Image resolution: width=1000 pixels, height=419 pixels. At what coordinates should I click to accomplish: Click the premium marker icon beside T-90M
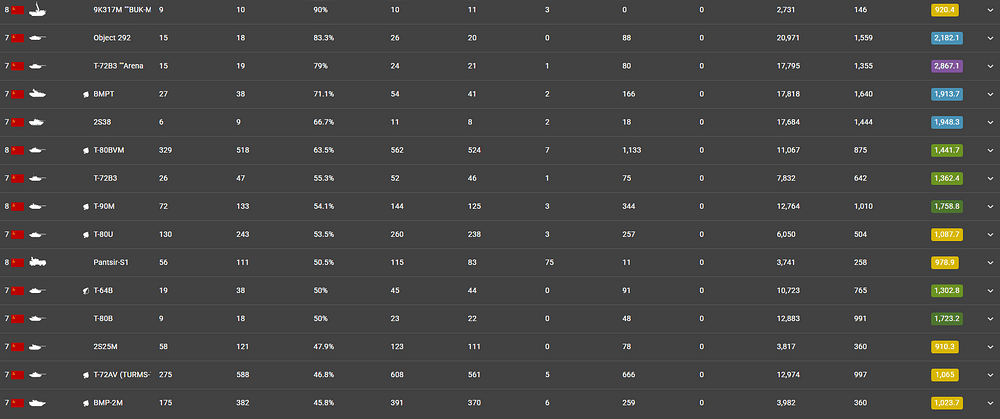(x=85, y=207)
